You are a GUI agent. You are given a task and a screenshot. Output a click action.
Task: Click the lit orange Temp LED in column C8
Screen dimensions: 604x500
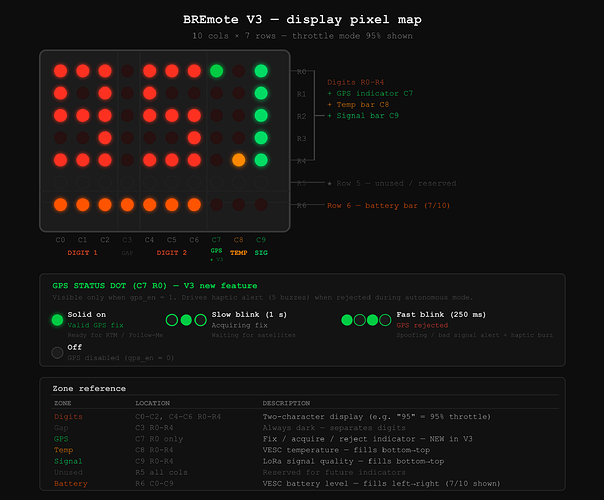pos(238,160)
